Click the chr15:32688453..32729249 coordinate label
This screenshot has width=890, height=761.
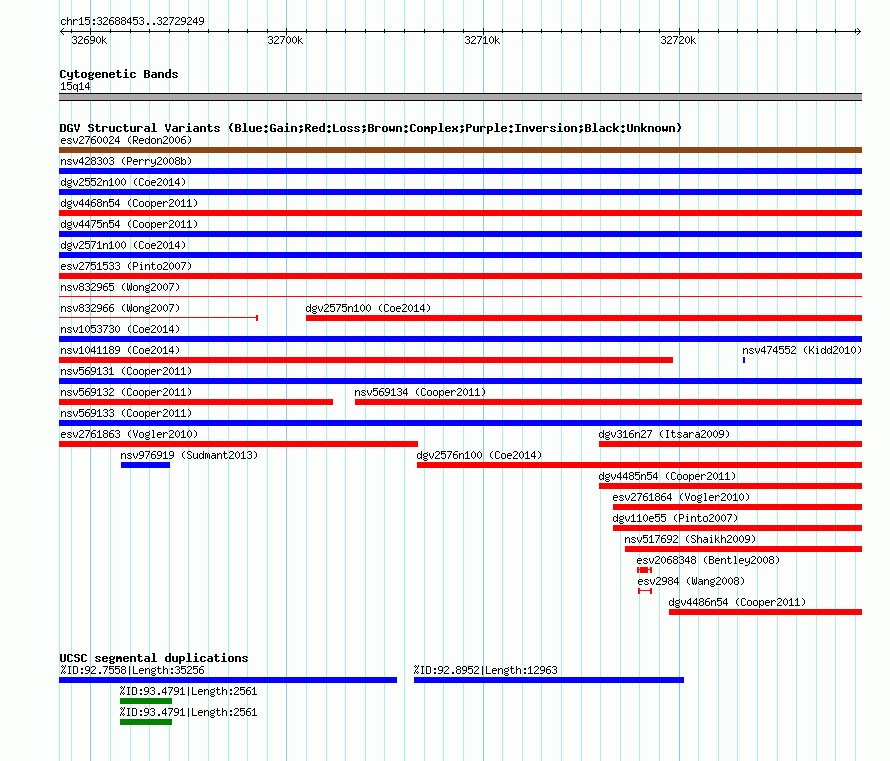(132, 21)
